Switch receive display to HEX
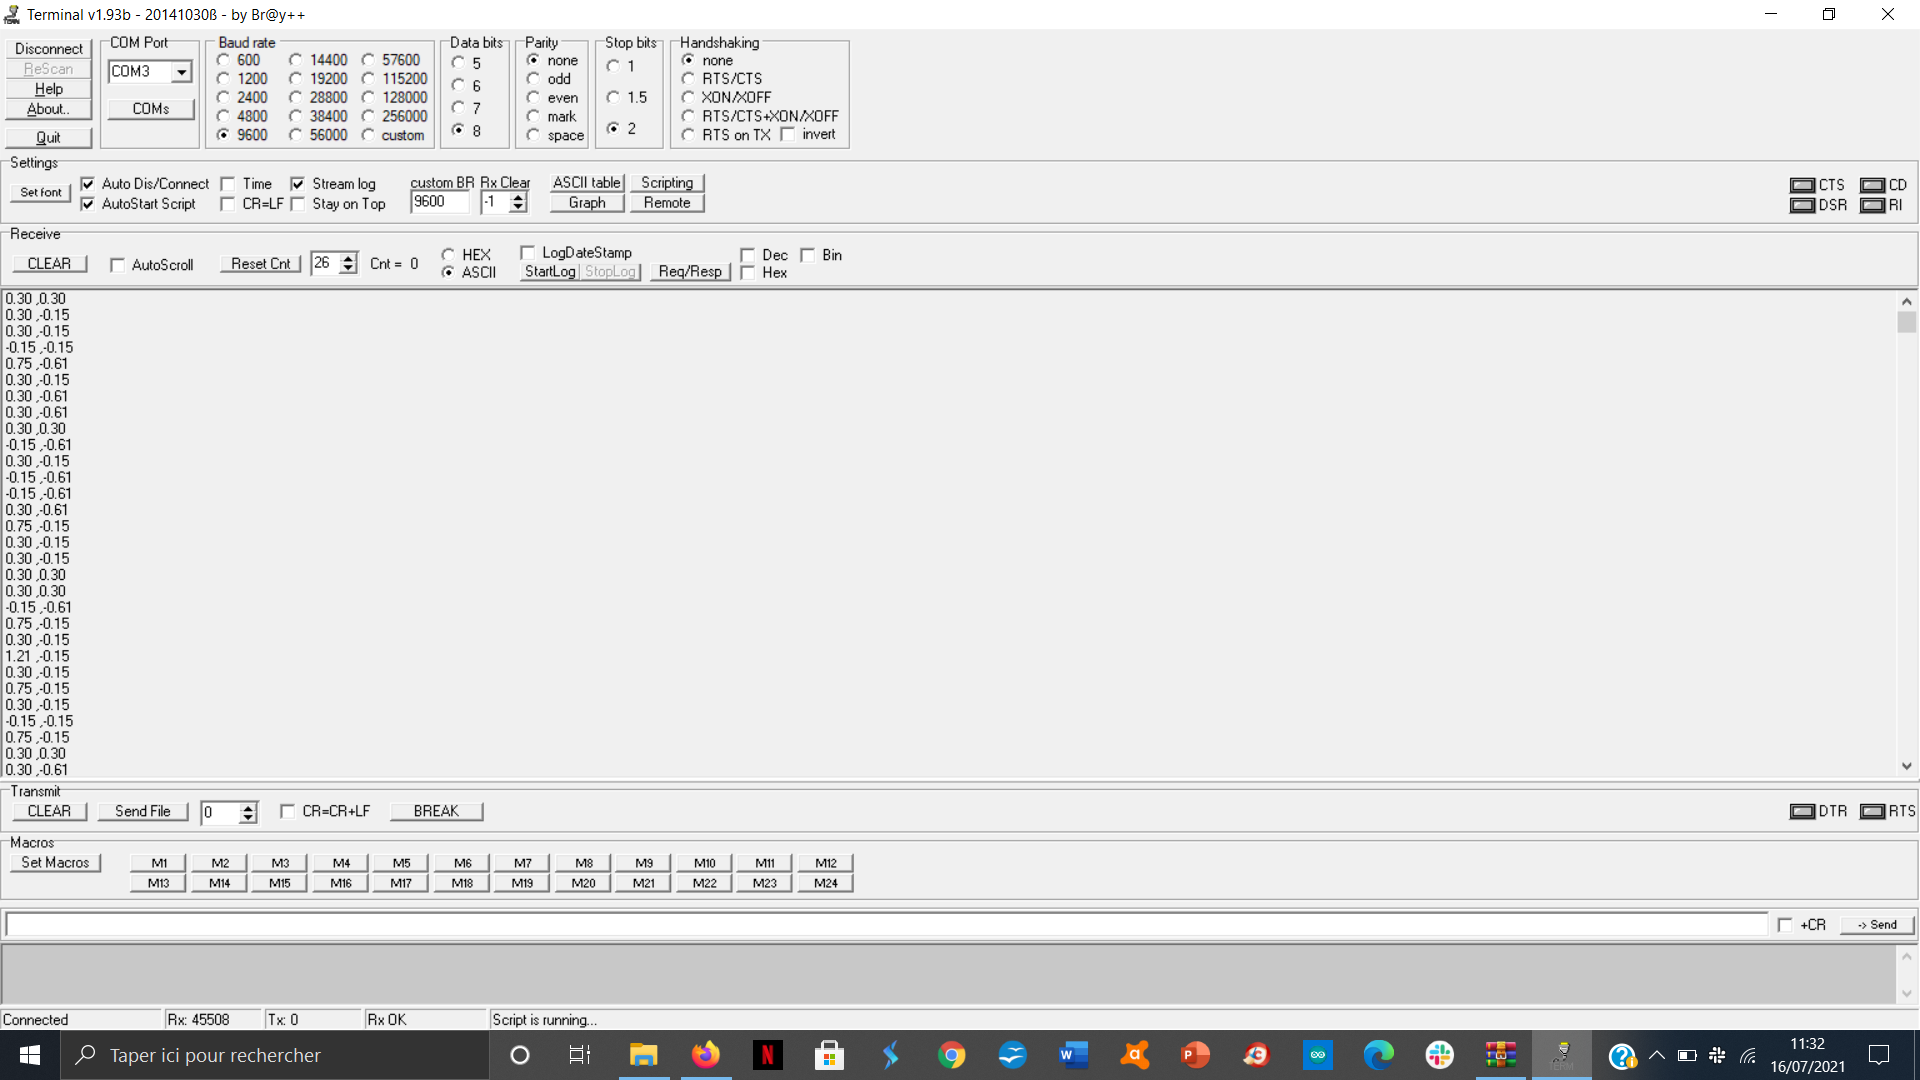 click(448, 255)
